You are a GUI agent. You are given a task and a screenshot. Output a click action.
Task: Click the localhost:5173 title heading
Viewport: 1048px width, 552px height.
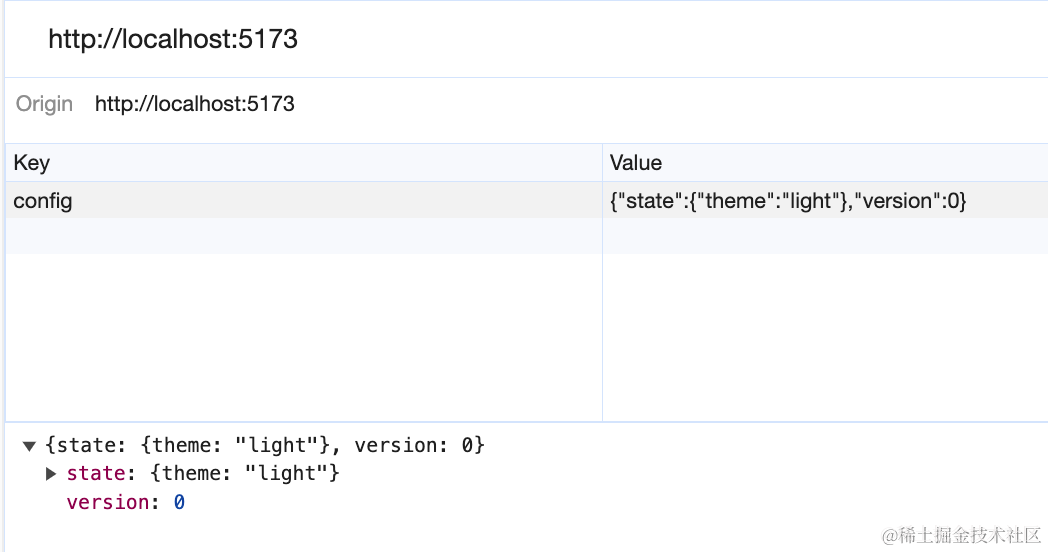[x=173, y=39]
